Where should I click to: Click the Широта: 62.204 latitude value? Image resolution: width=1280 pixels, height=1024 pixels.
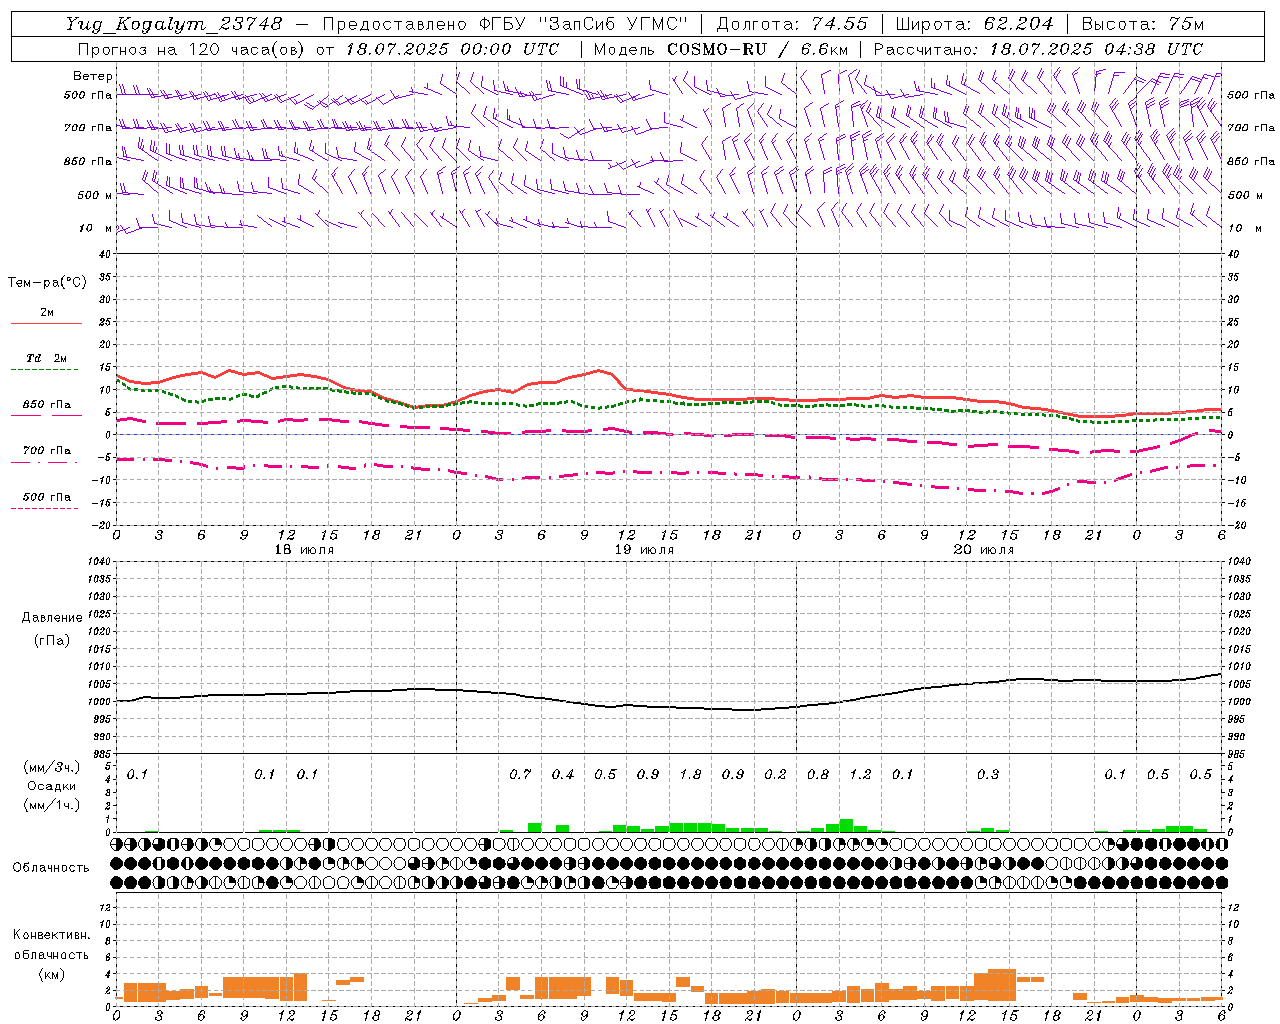pos(974,24)
